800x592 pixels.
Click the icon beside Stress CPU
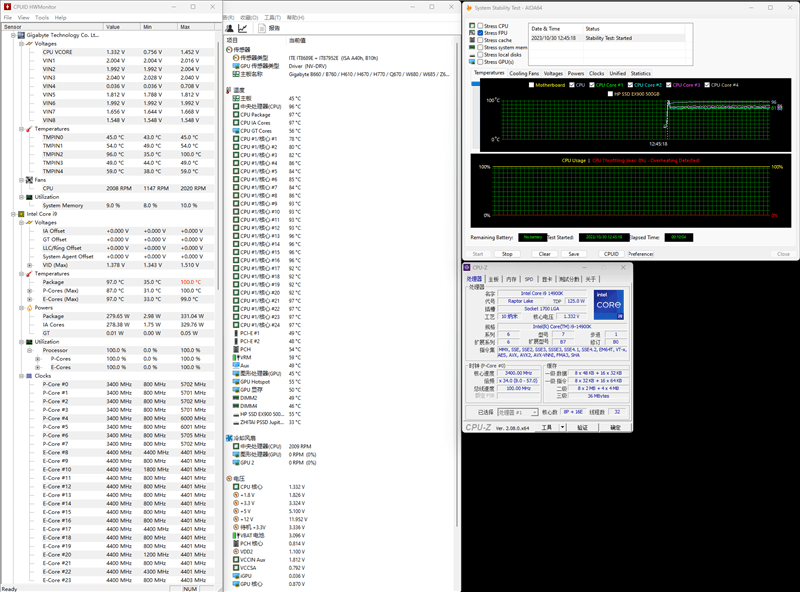472,26
